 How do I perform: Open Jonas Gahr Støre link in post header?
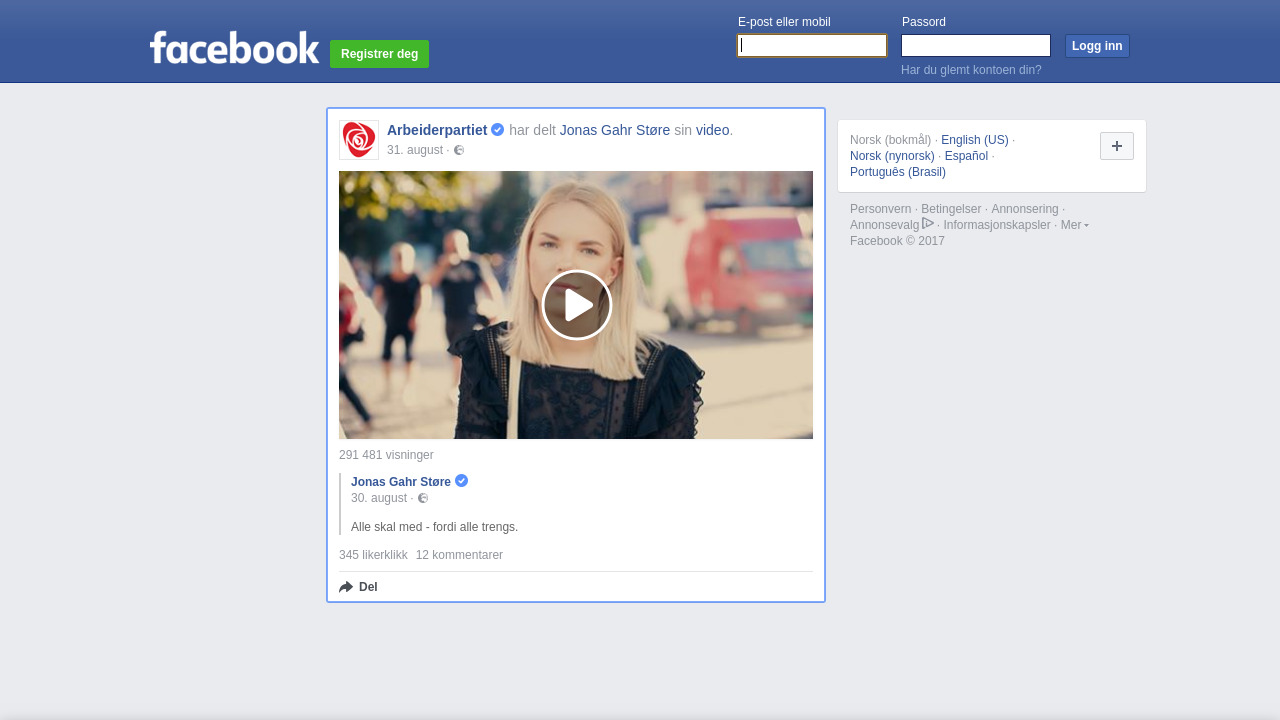coord(615,130)
